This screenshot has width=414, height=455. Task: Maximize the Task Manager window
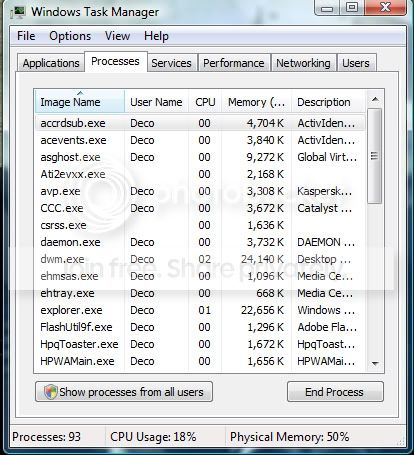[x=352, y=8]
